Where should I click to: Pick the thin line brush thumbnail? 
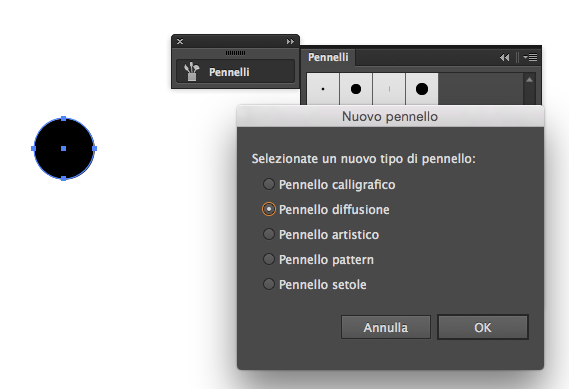click(389, 89)
